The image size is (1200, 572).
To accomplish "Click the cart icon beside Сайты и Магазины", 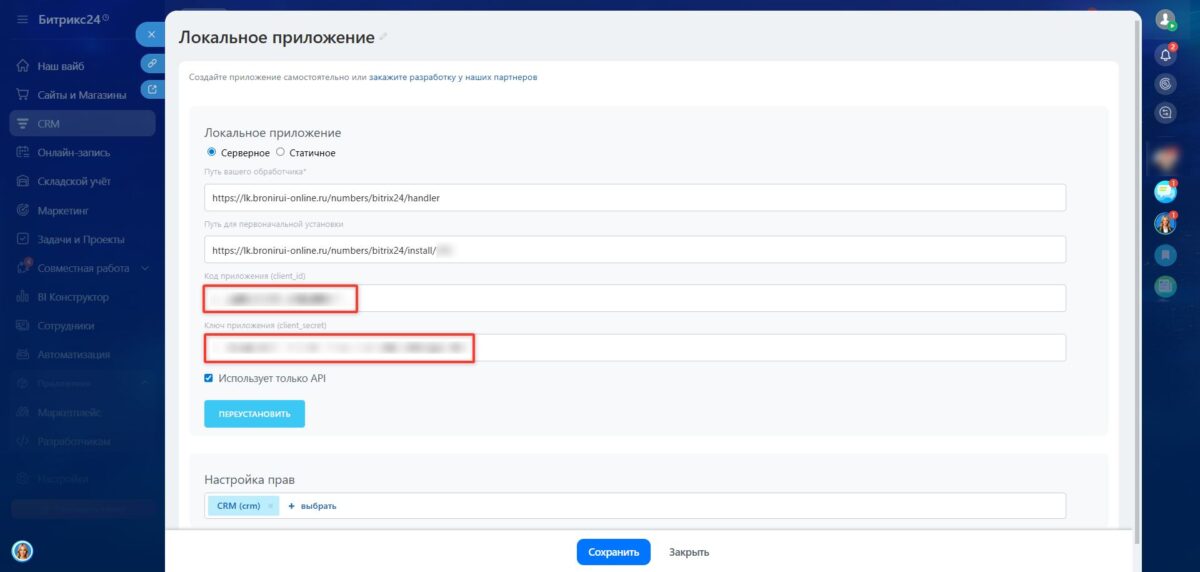I will [x=23, y=95].
